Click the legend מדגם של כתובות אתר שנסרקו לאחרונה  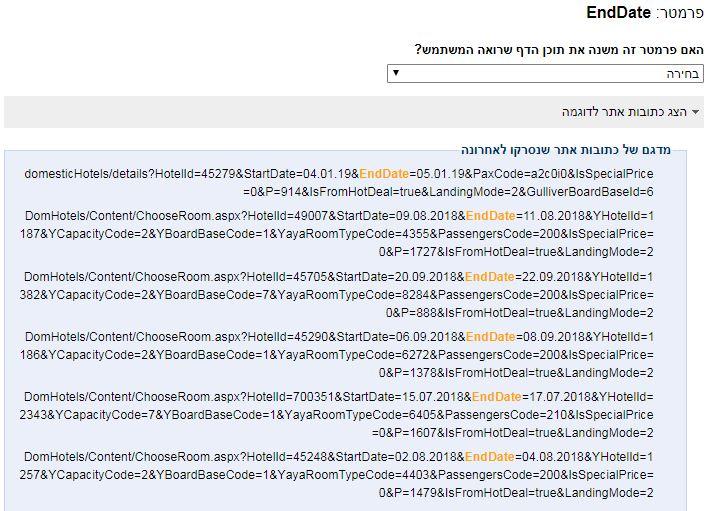pos(566,150)
